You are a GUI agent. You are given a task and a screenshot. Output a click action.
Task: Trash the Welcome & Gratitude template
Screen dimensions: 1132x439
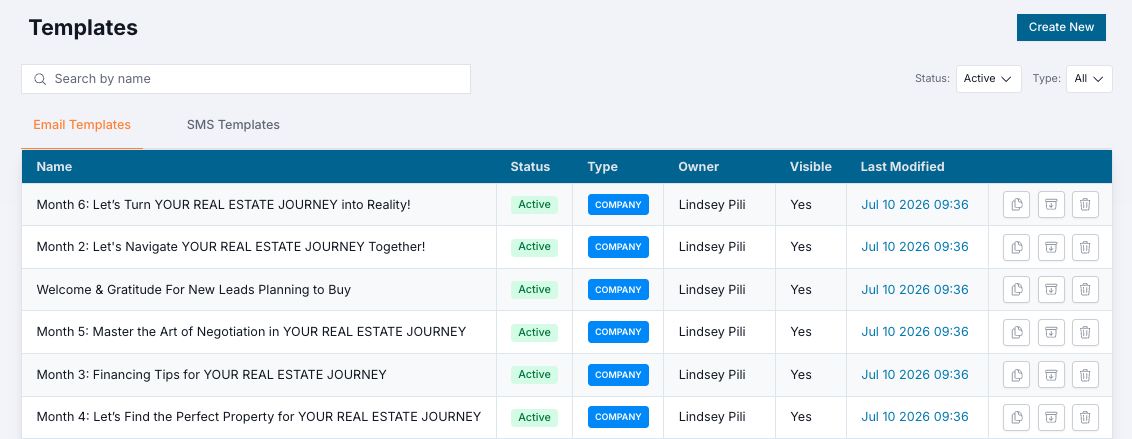1085,290
